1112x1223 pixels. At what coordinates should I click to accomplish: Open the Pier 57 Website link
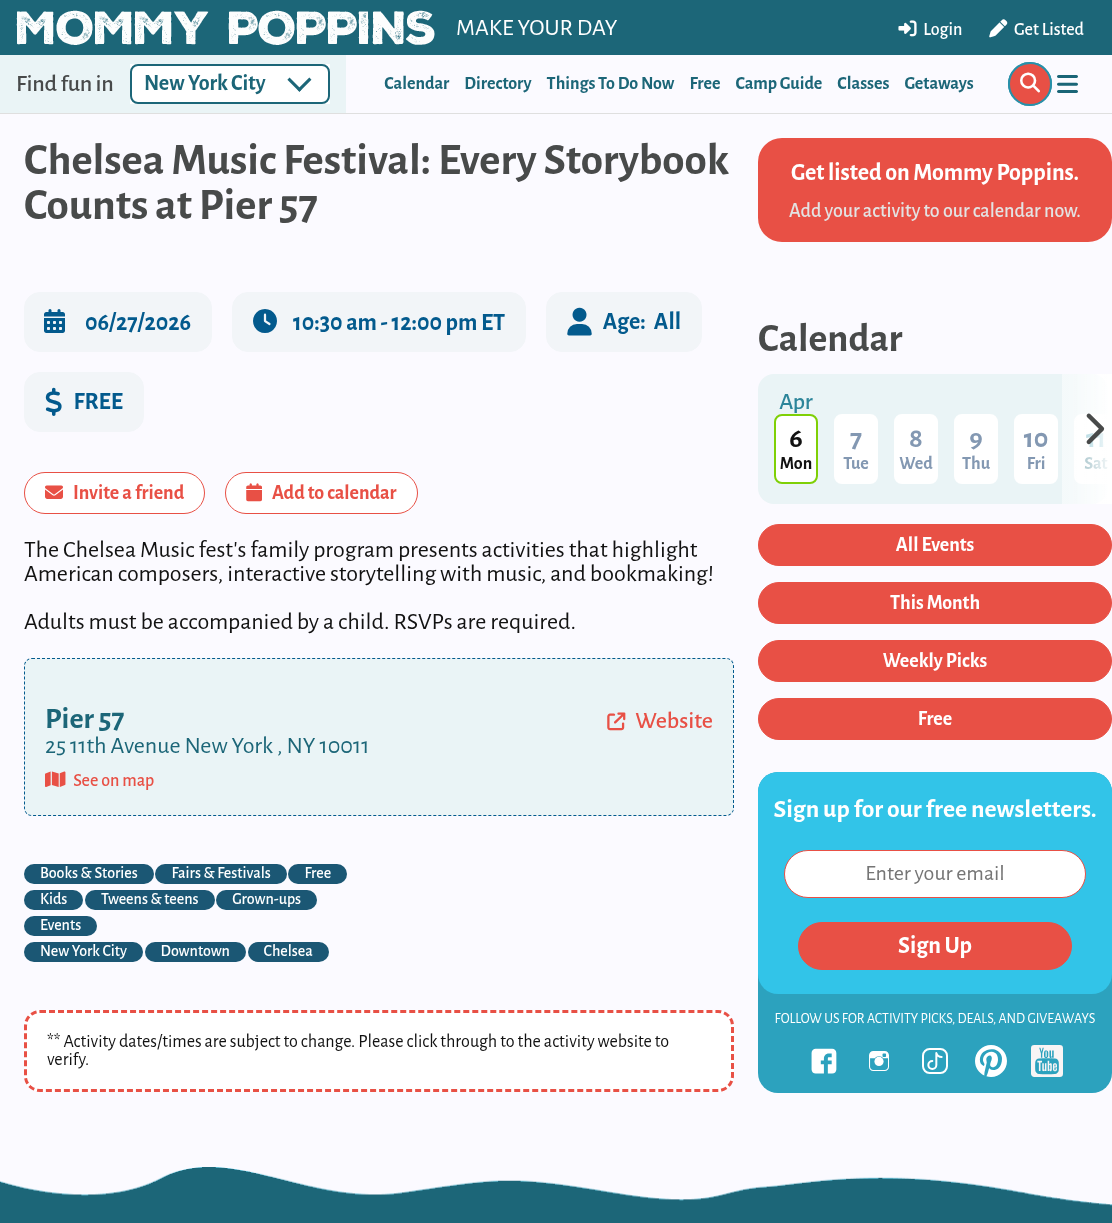(660, 721)
